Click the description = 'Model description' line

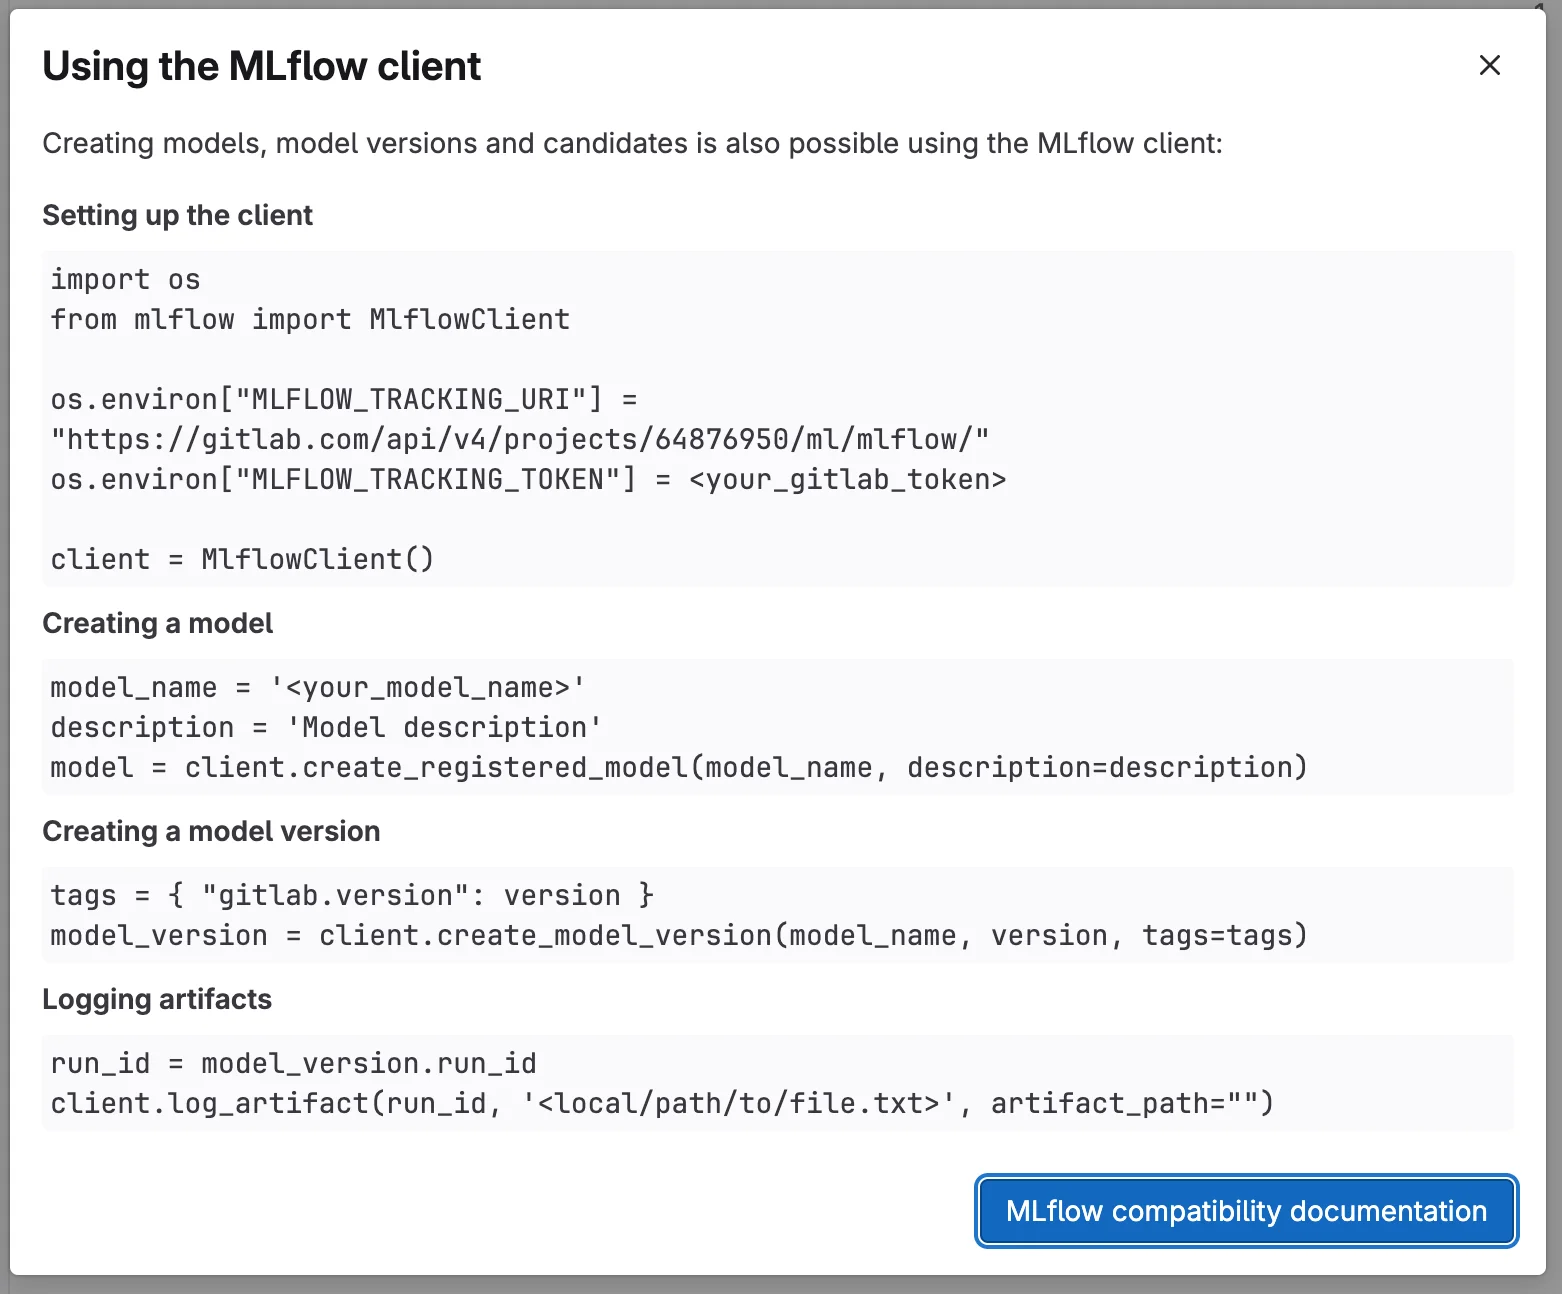point(324,727)
